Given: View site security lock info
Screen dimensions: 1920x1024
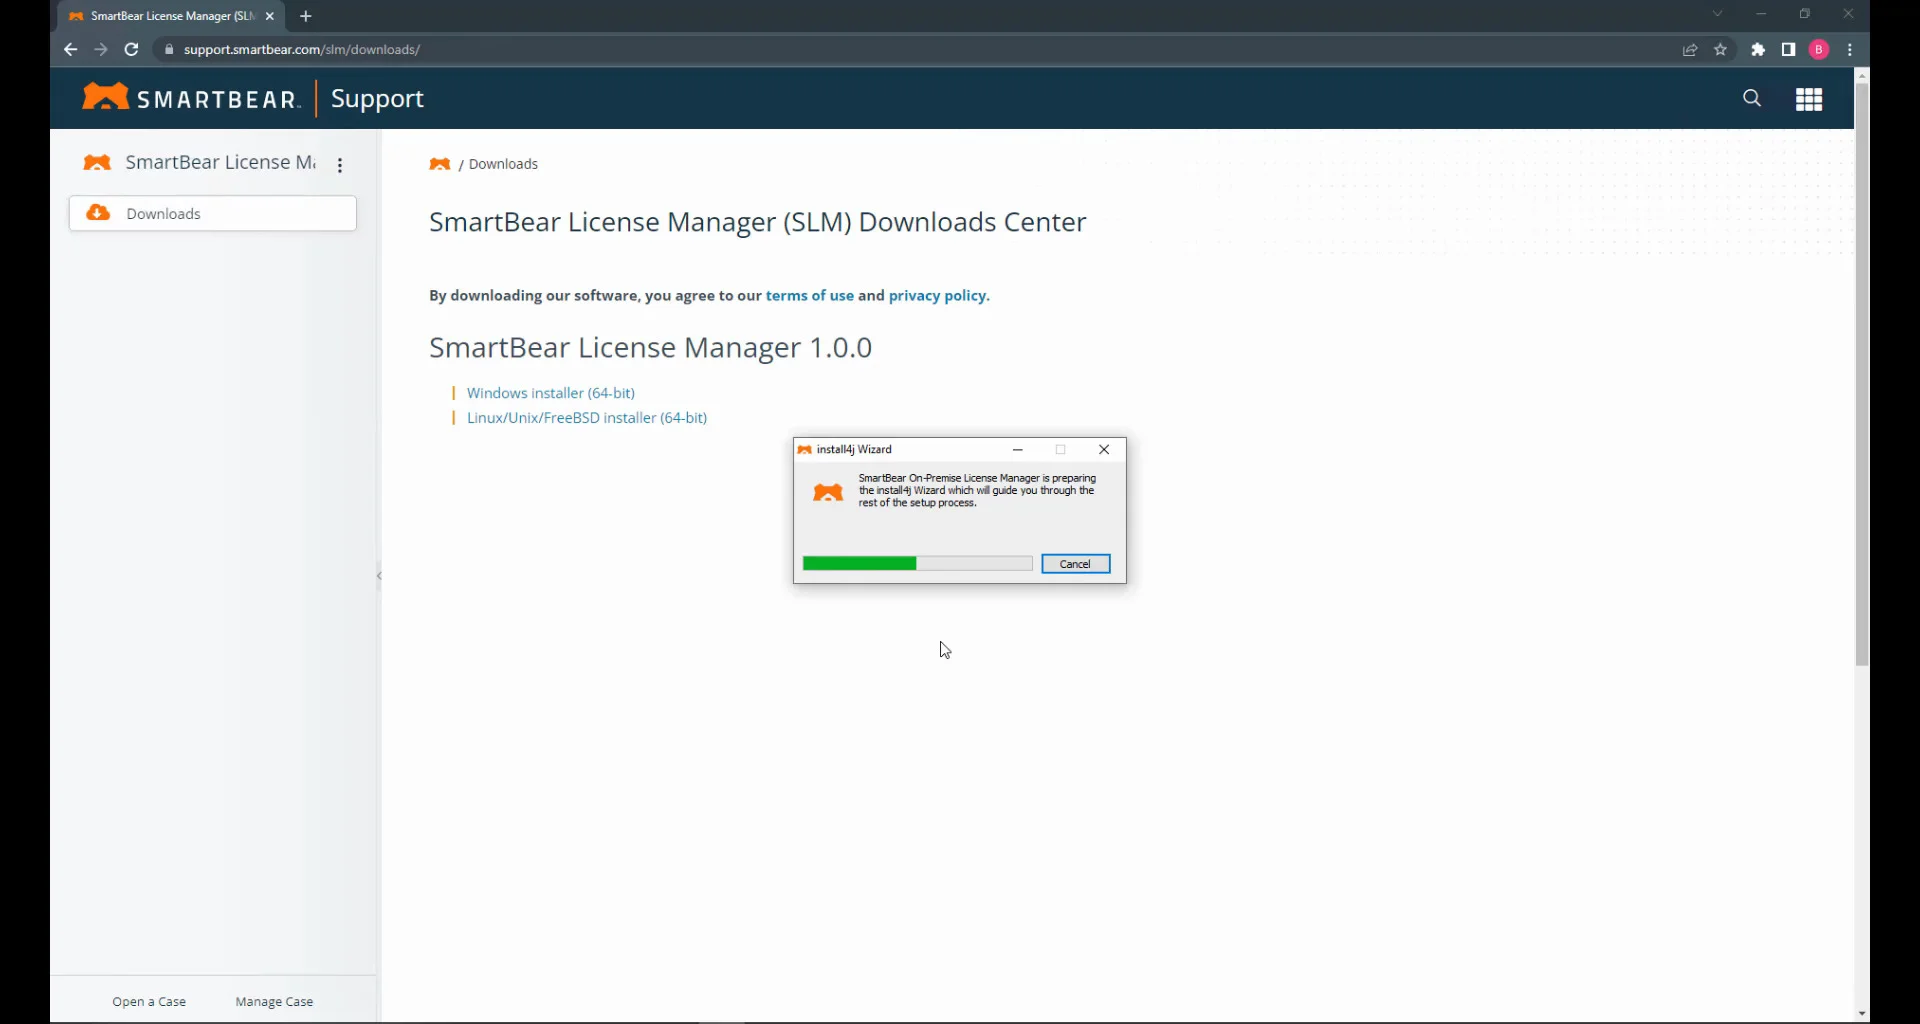Looking at the screenshot, I should tap(169, 49).
